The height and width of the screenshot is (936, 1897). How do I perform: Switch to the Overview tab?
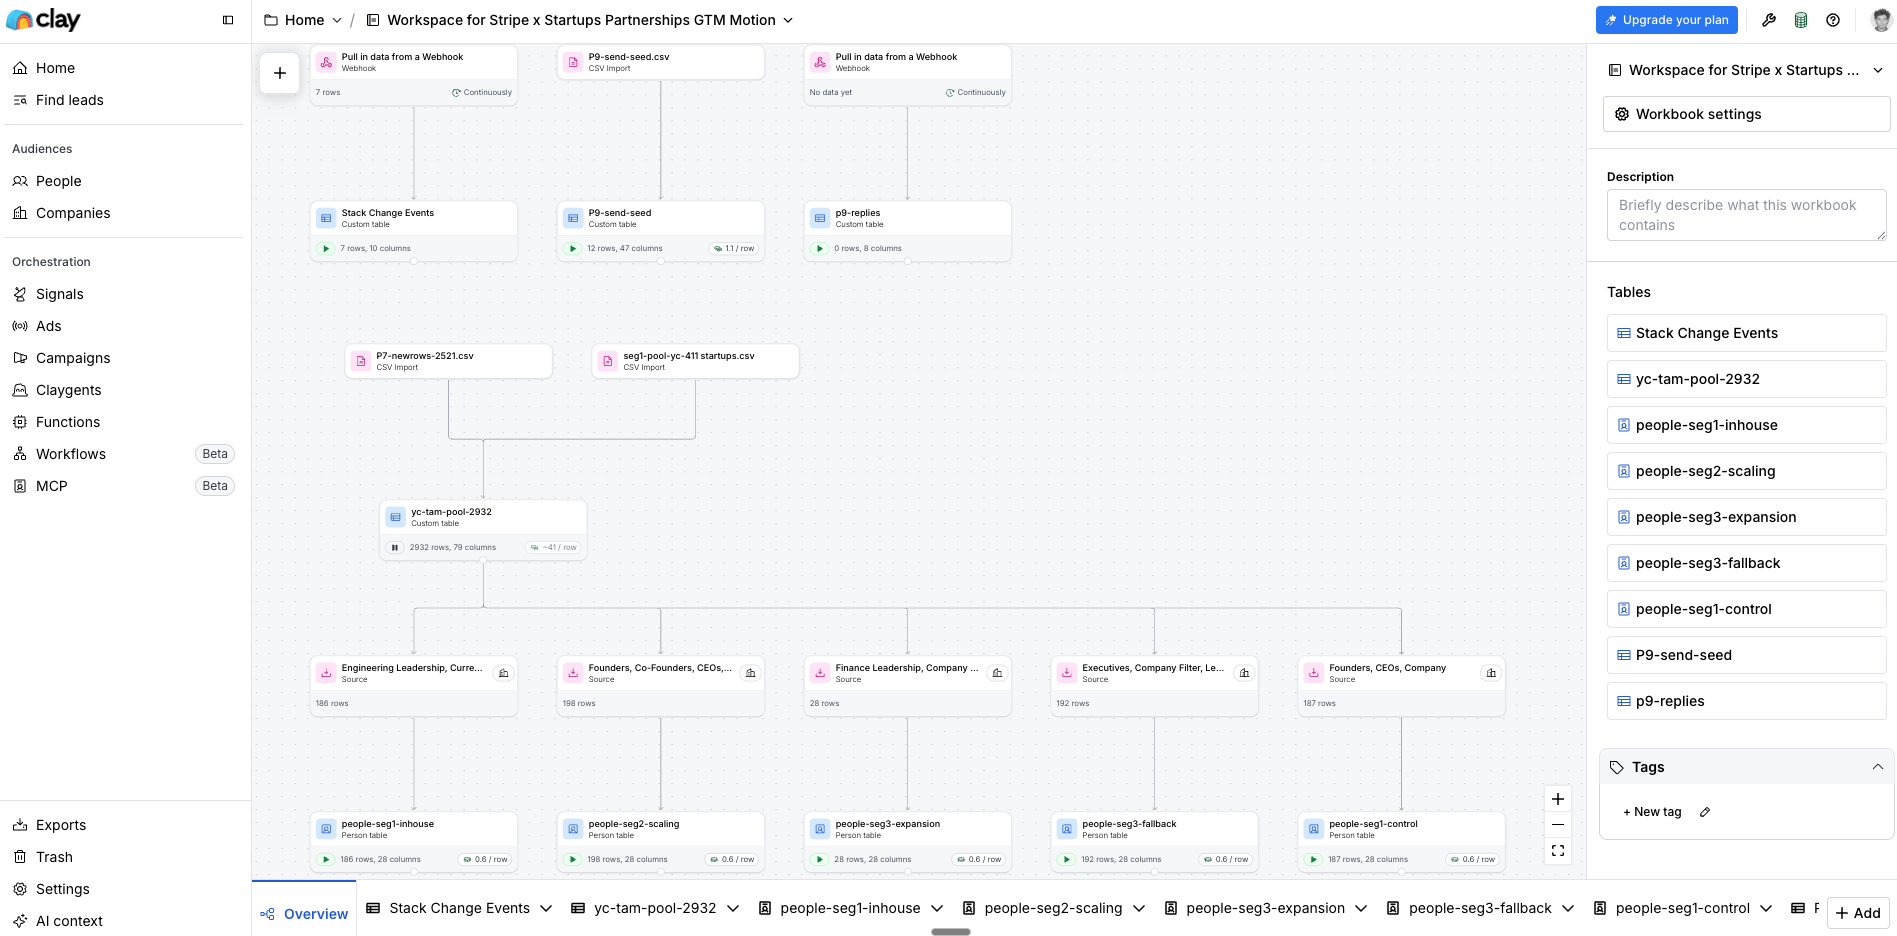(x=304, y=914)
